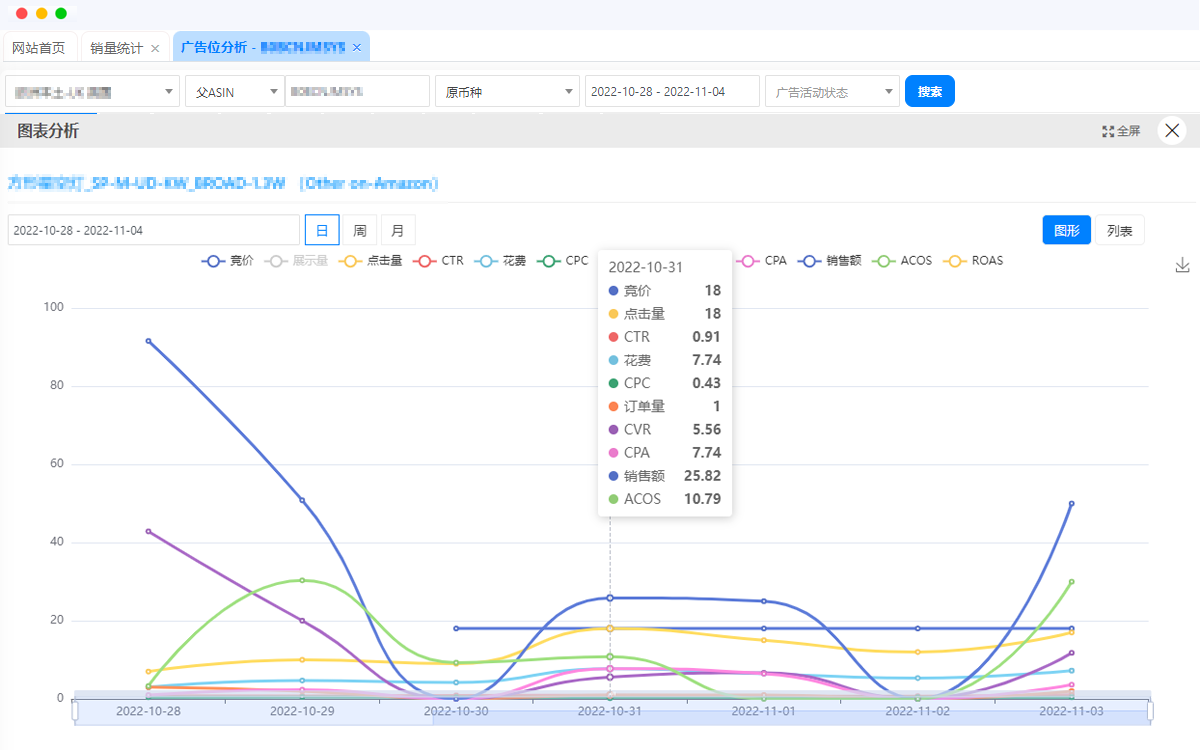
Task: Click the 搜索 search button
Action: [x=930, y=91]
